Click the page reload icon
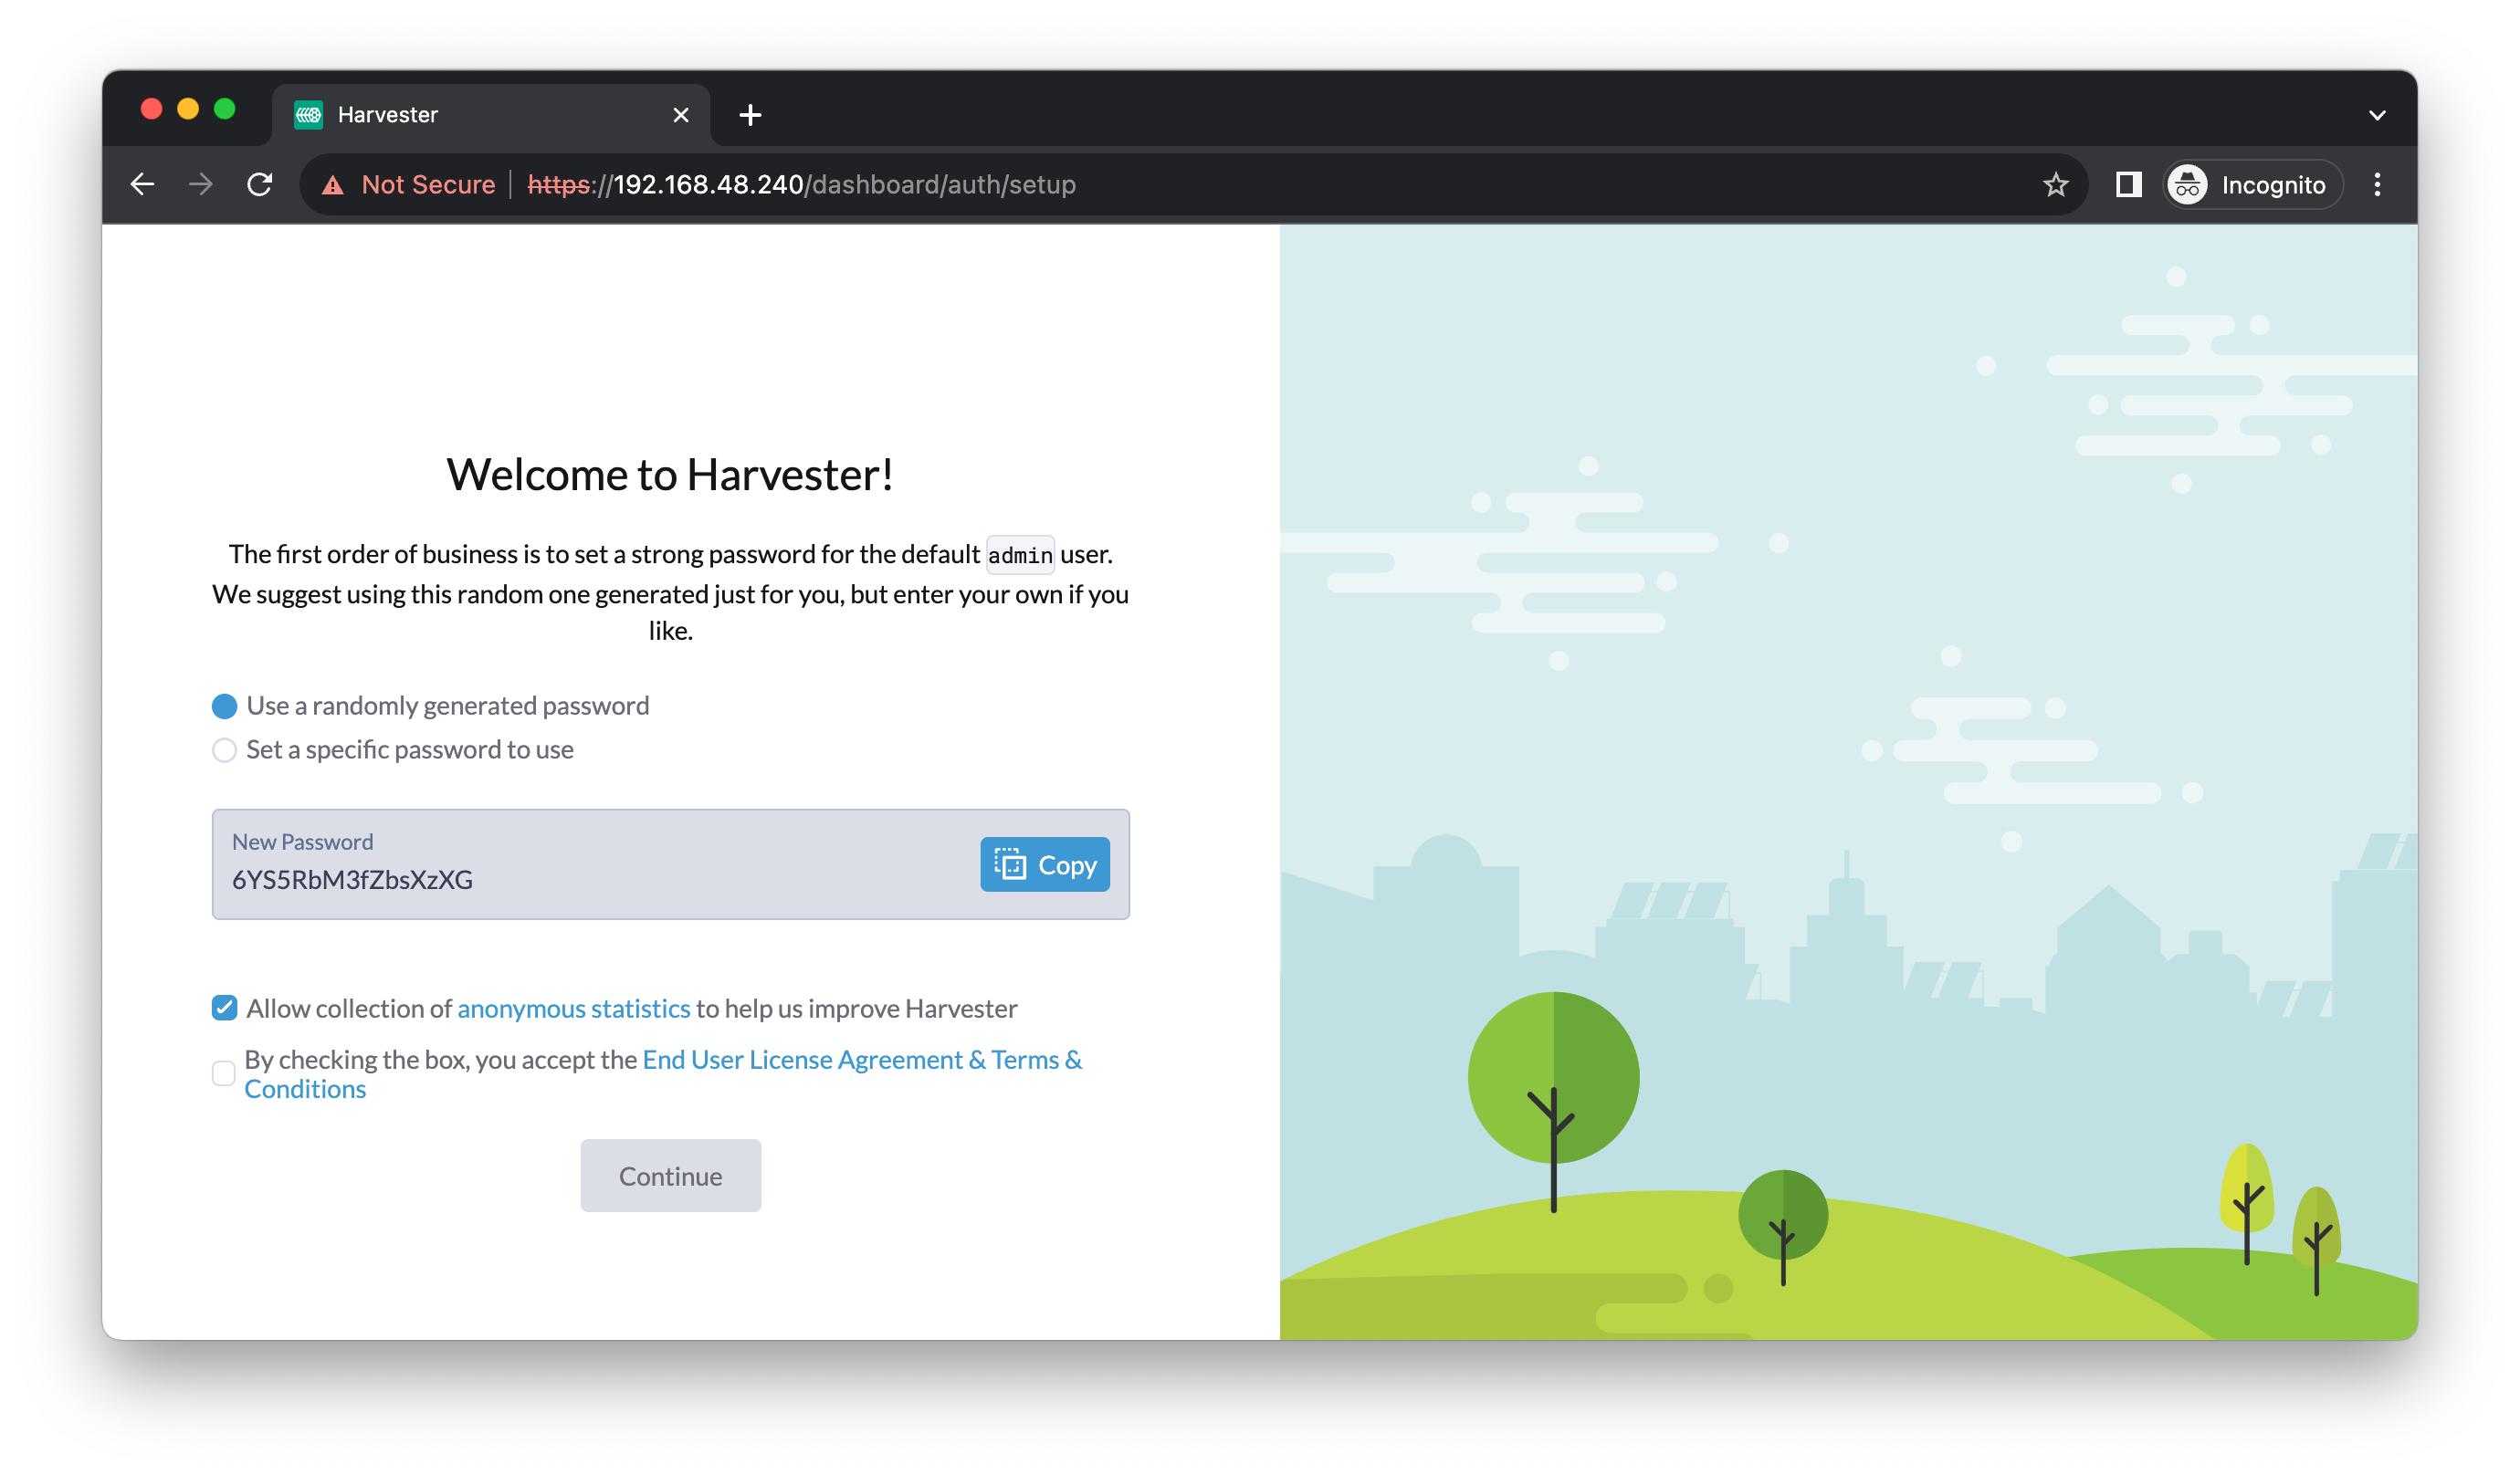 click(258, 183)
